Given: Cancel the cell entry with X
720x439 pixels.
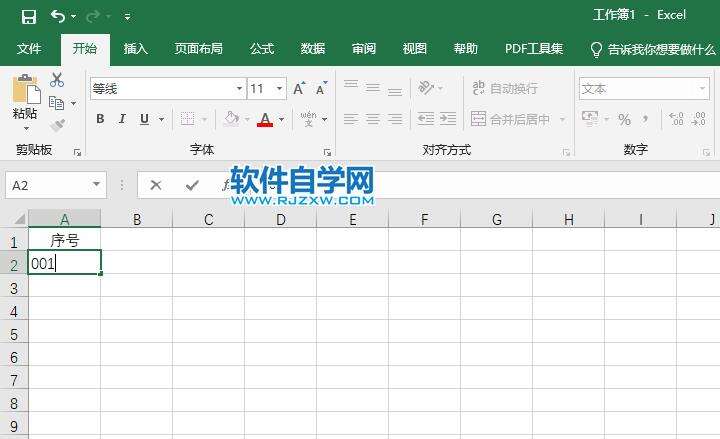Looking at the screenshot, I should point(156,185).
